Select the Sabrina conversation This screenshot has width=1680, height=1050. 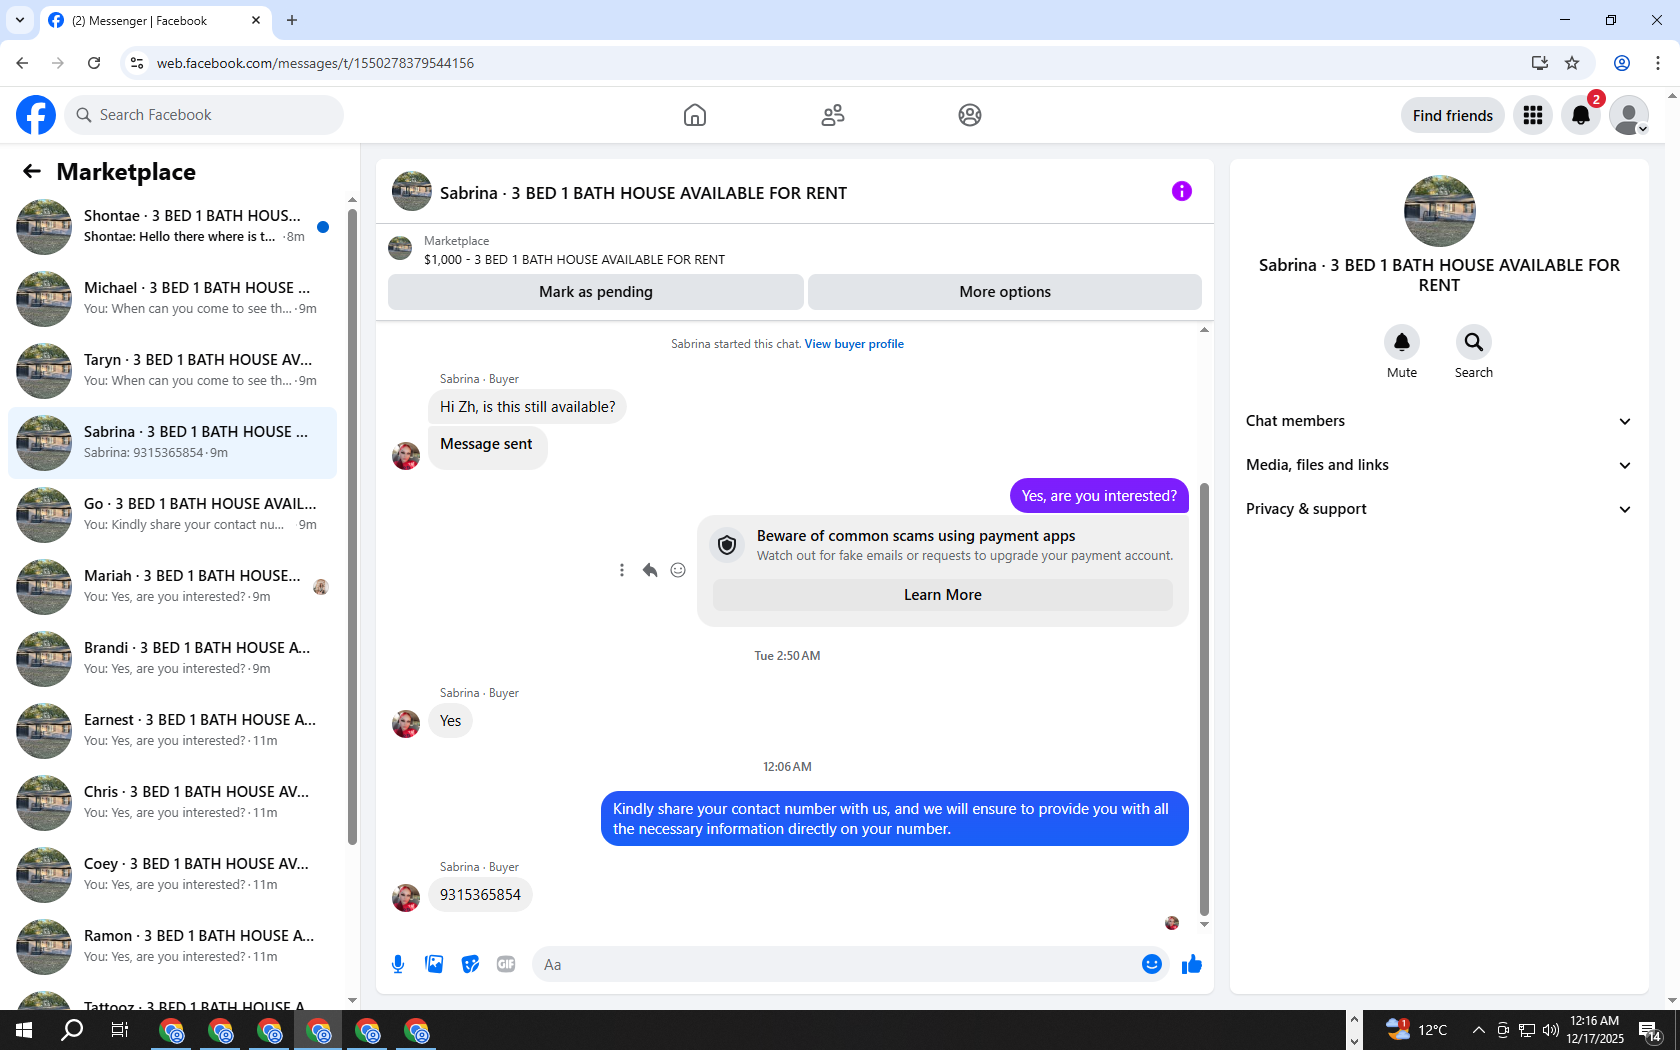(173, 442)
